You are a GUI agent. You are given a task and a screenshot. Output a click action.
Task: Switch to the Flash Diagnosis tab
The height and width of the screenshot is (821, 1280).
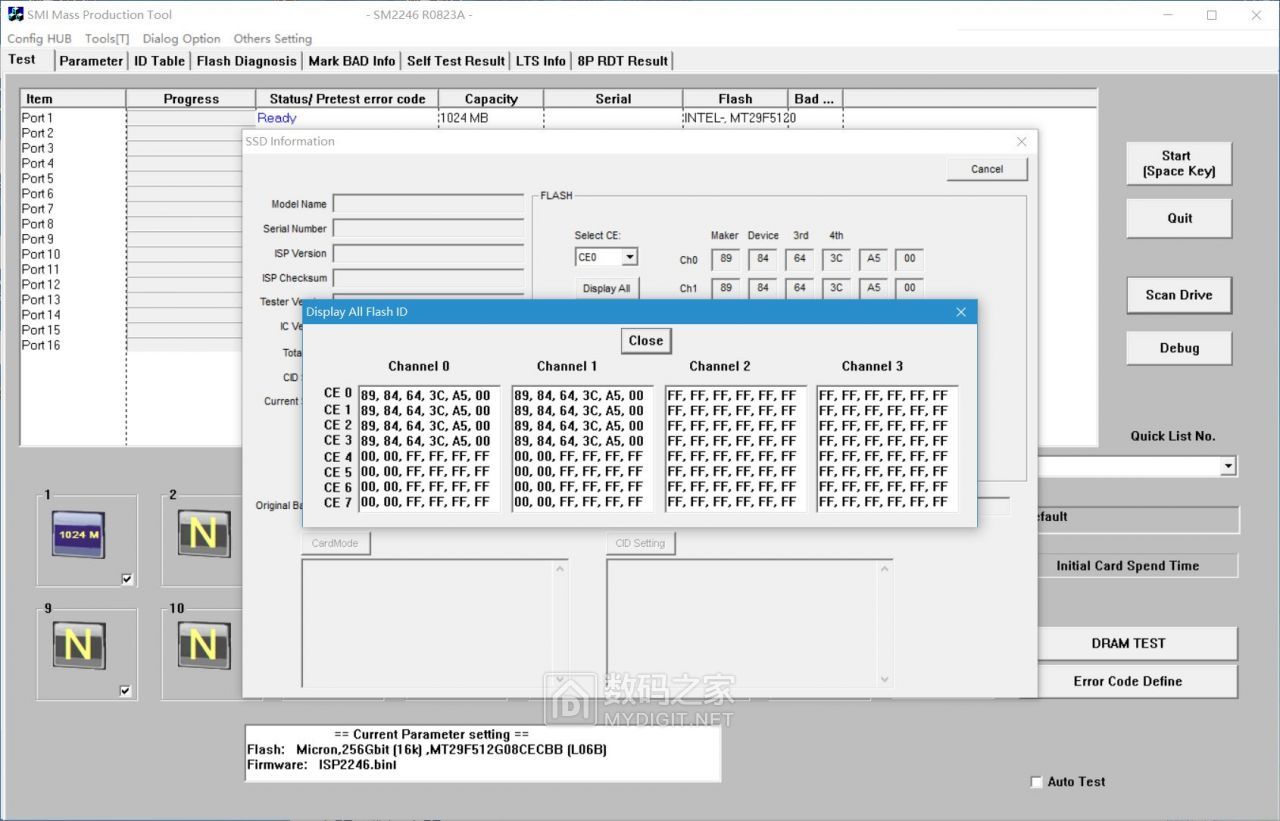tap(247, 61)
